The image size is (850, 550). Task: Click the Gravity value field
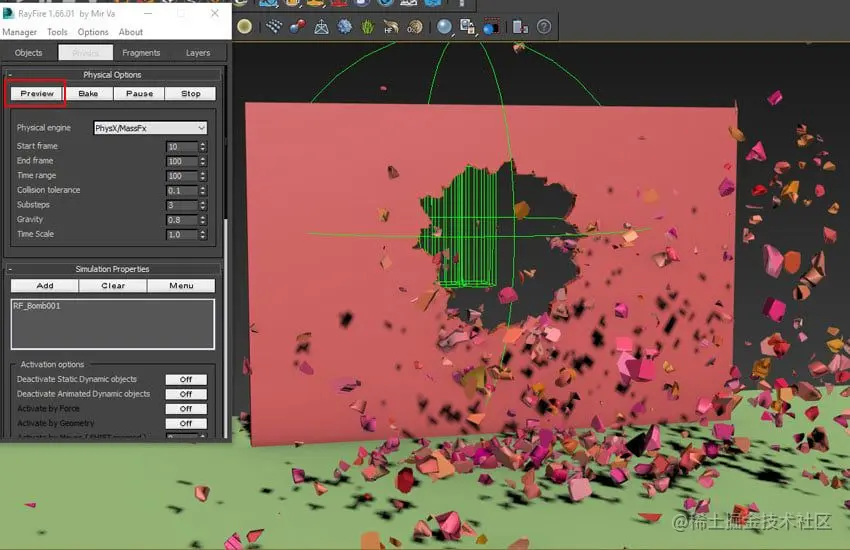pyautogui.click(x=182, y=220)
